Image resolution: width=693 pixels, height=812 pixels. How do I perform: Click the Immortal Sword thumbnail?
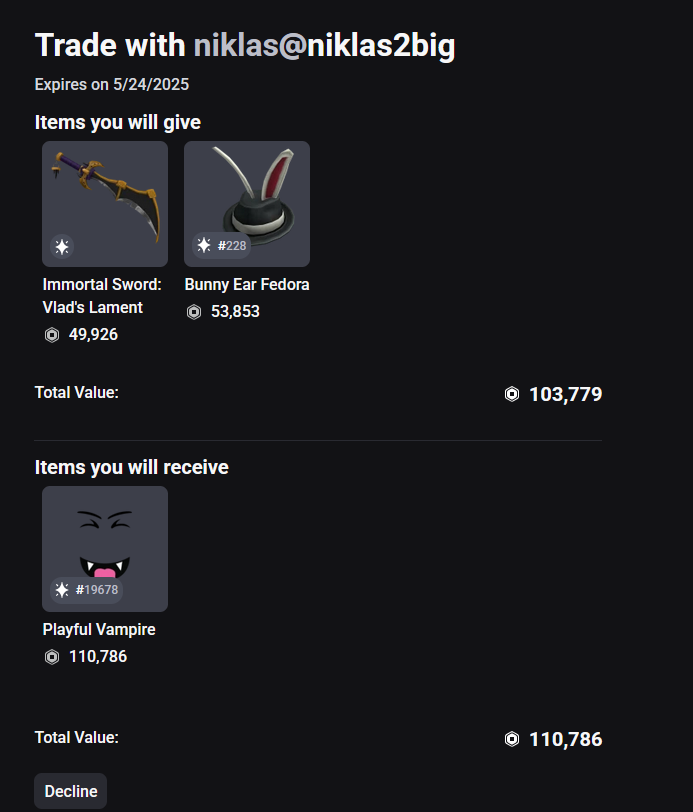104,203
